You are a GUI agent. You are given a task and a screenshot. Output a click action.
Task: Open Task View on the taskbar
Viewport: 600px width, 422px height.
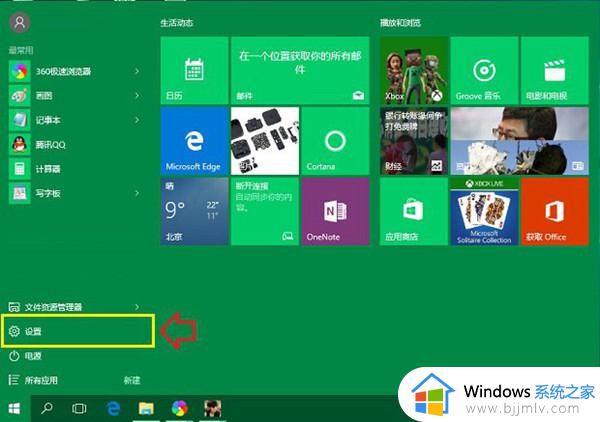point(79,409)
